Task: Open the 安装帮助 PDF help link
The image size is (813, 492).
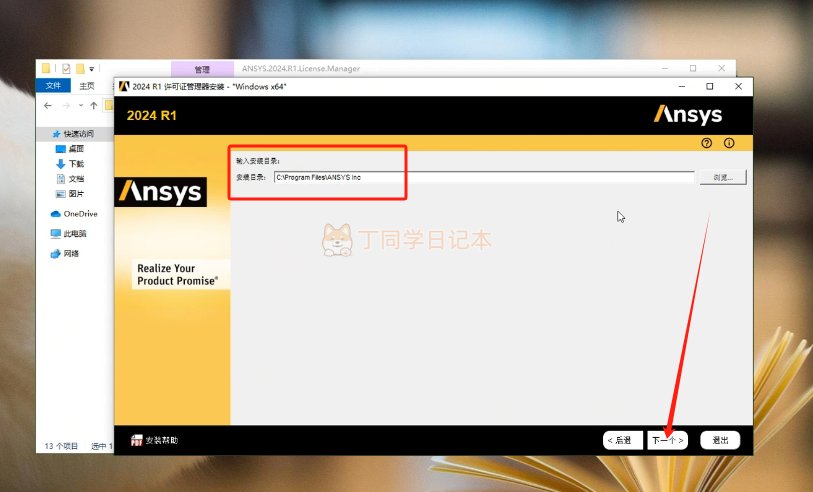Action: pyautogui.click(x=155, y=440)
